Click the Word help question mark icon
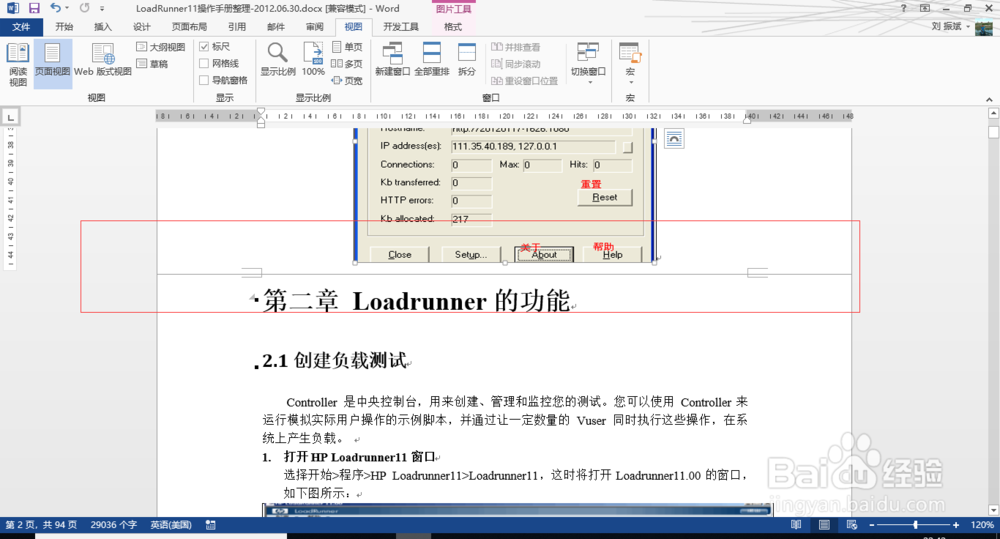The width and height of the screenshot is (1000, 539). pyautogui.click(x=903, y=8)
